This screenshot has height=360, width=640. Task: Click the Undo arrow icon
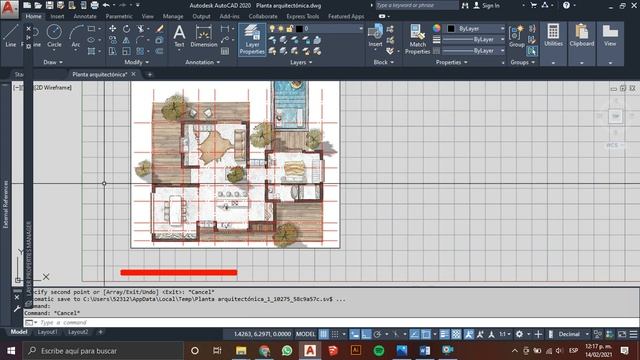106,5
